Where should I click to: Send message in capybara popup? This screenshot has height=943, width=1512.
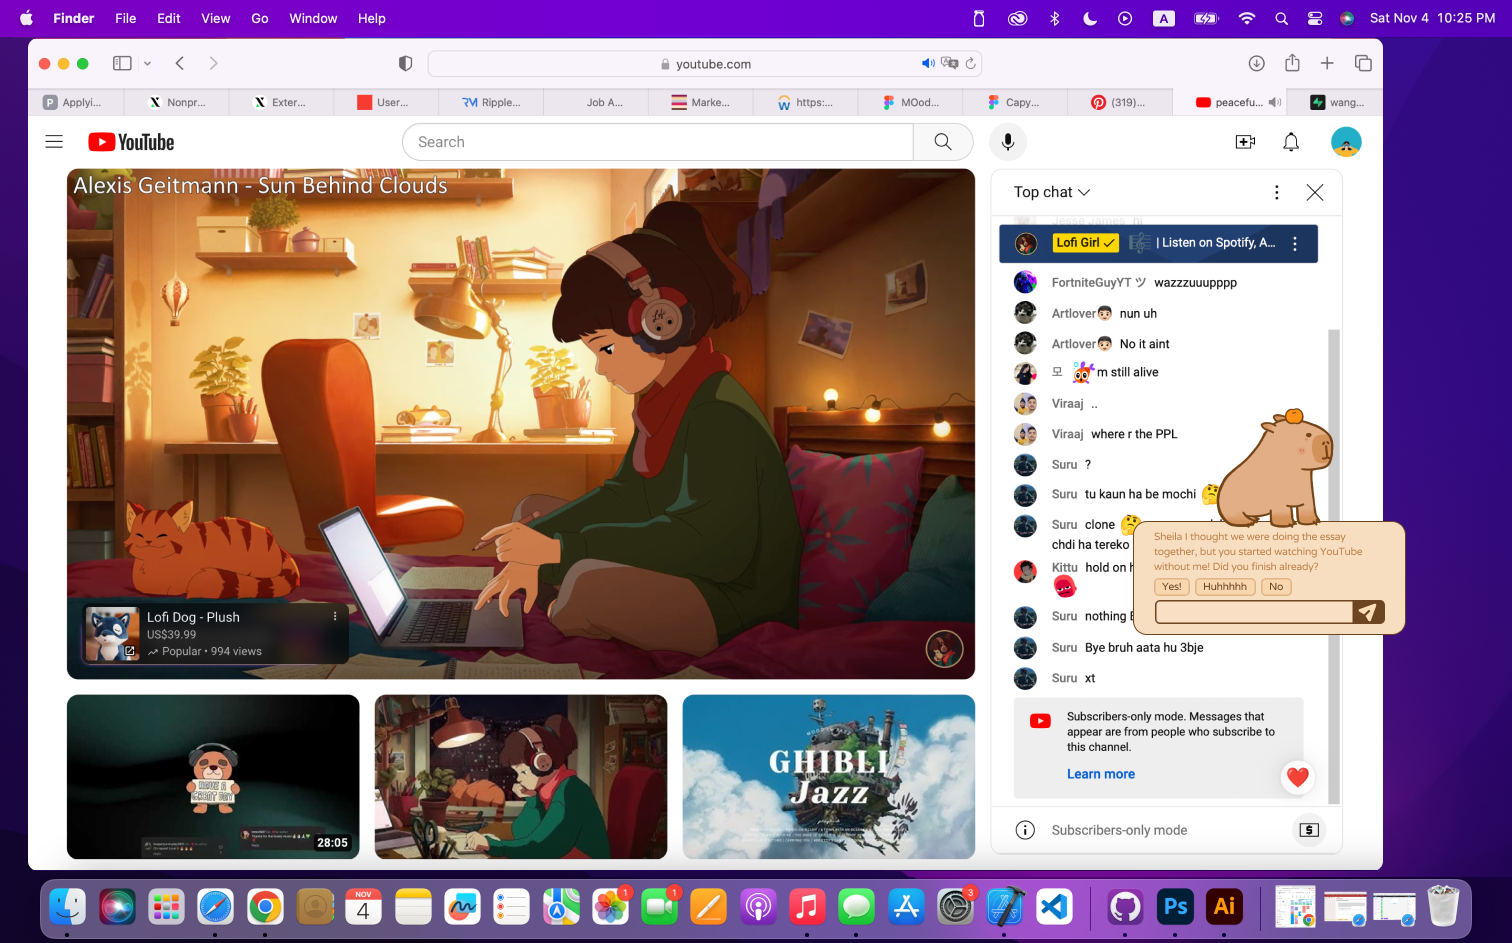[x=1368, y=612]
